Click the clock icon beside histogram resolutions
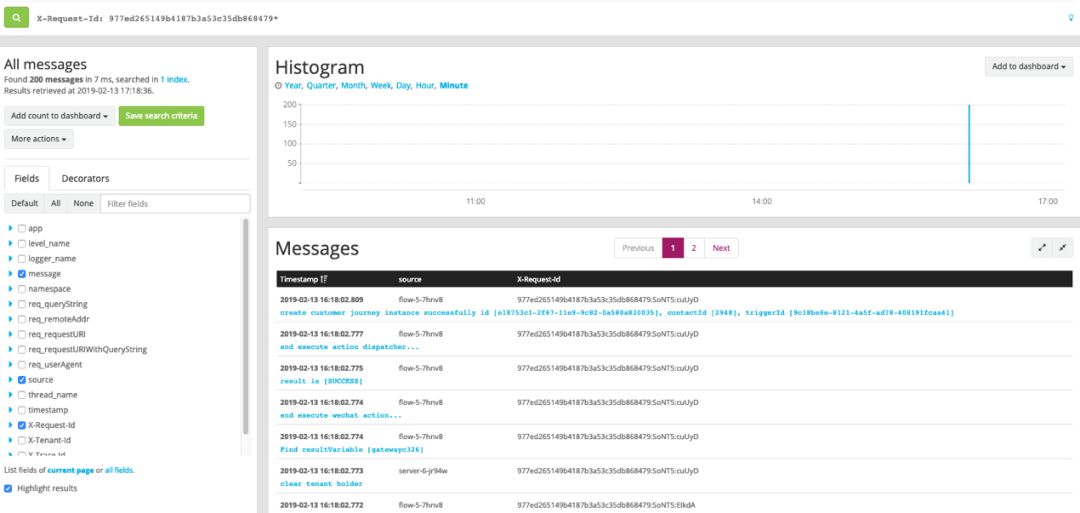Image resolution: width=1080 pixels, height=513 pixels. tap(278, 86)
